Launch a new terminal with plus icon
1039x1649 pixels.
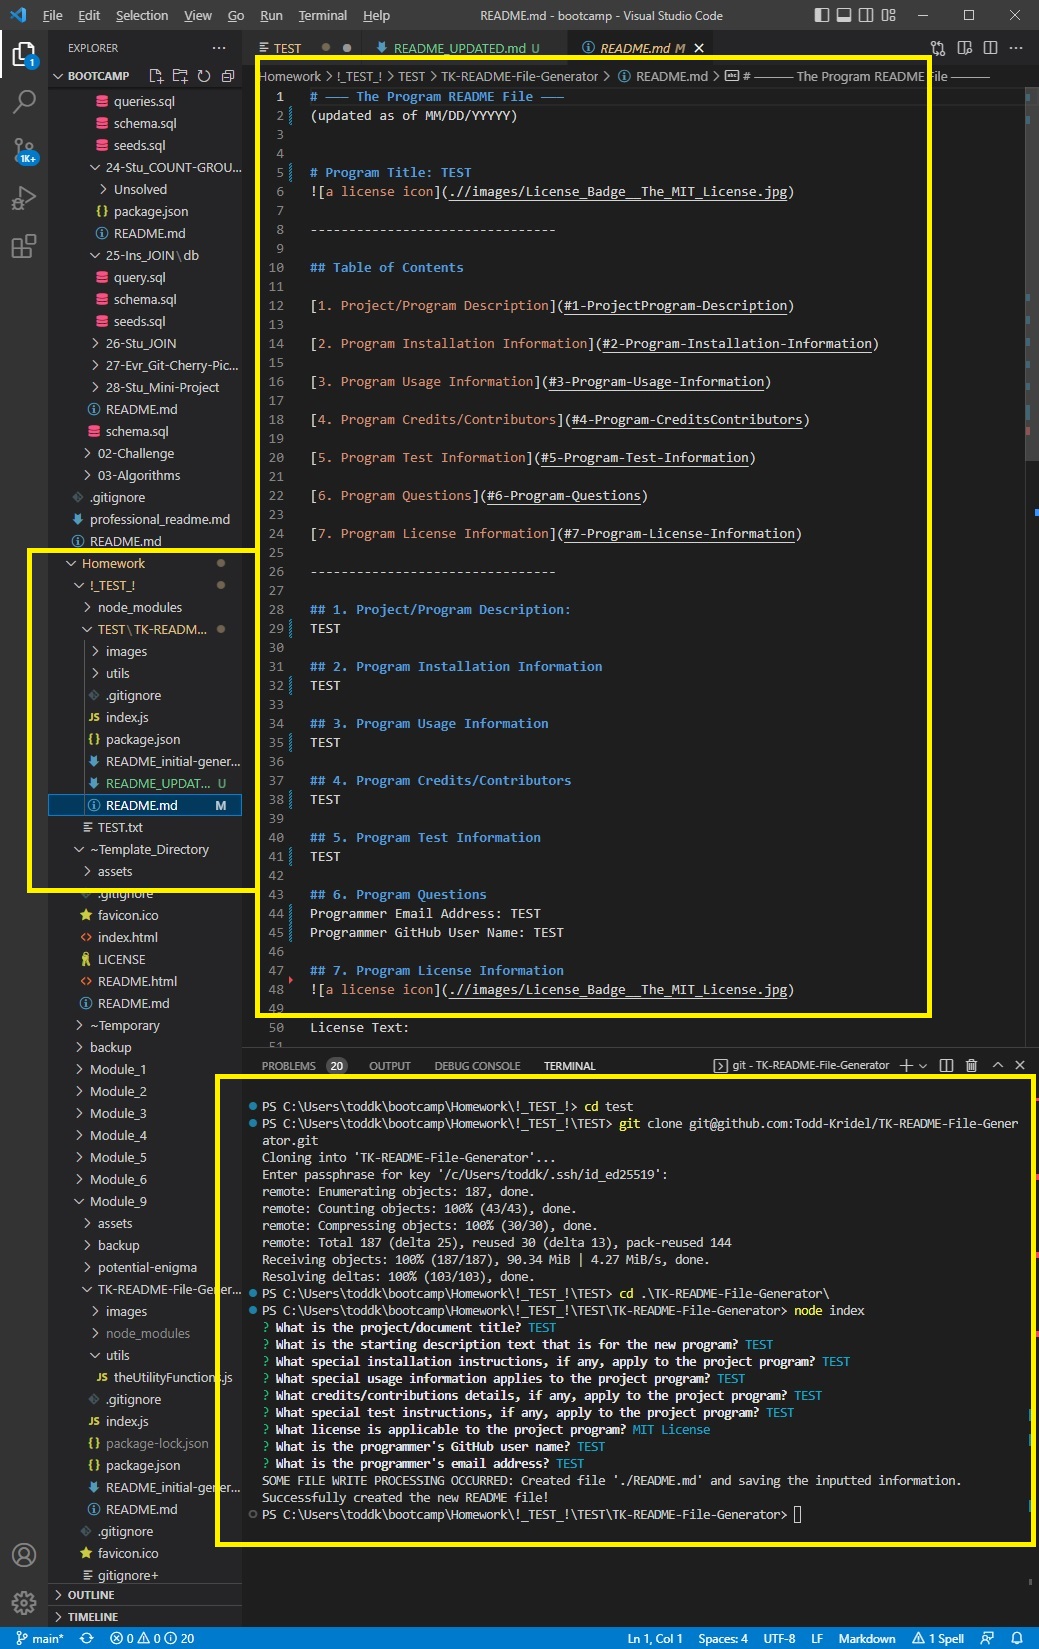[x=906, y=1066]
